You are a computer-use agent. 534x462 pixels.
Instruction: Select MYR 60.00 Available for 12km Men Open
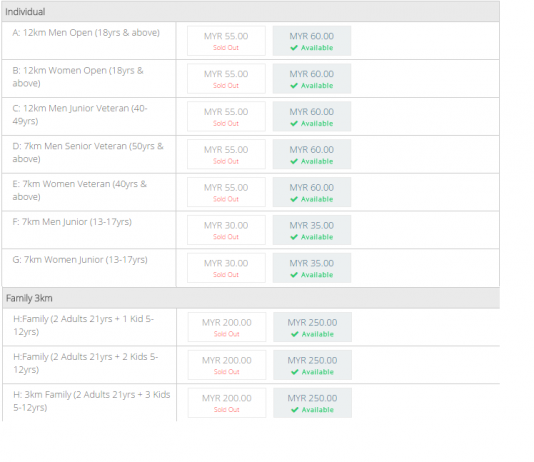pos(312,41)
